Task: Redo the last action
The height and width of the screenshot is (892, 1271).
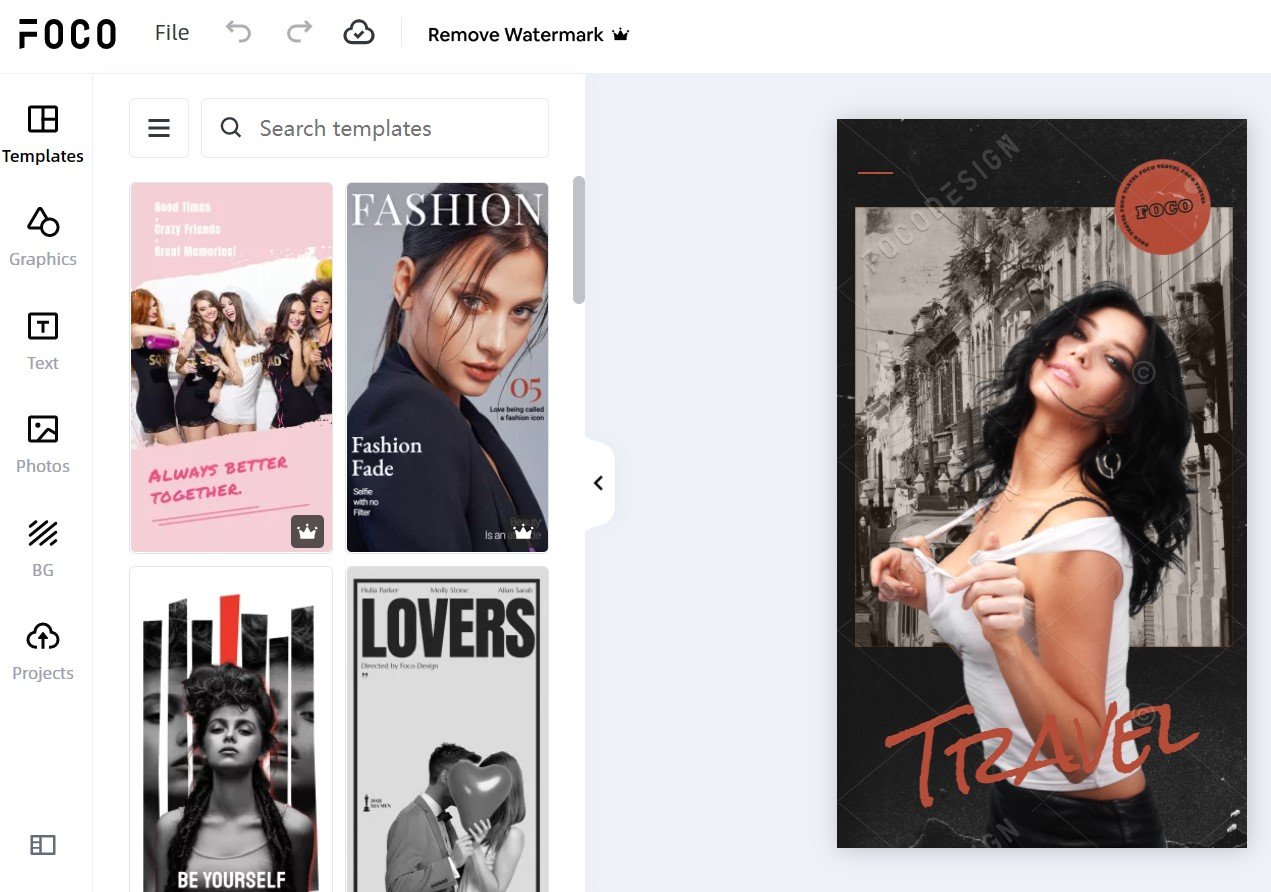Action: tap(299, 33)
